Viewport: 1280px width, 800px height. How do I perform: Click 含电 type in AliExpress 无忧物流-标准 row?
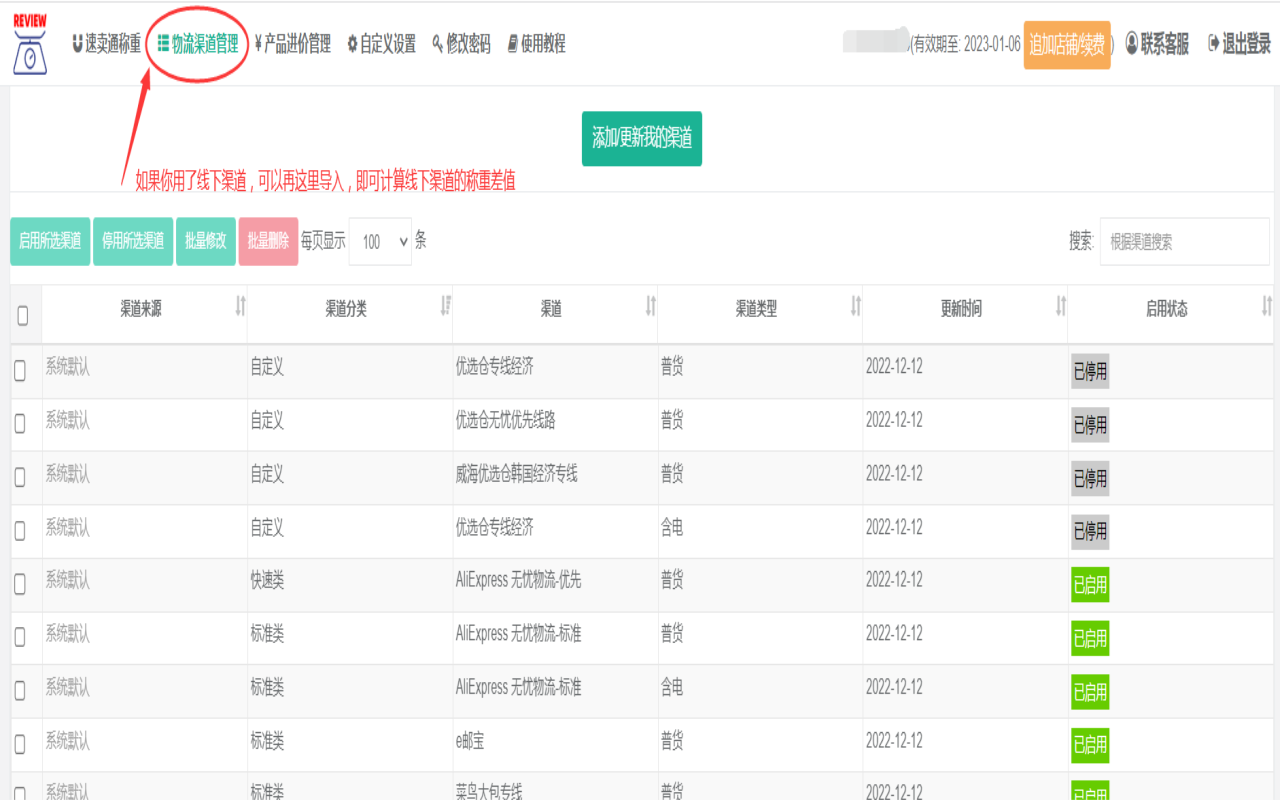pyautogui.click(x=672, y=687)
